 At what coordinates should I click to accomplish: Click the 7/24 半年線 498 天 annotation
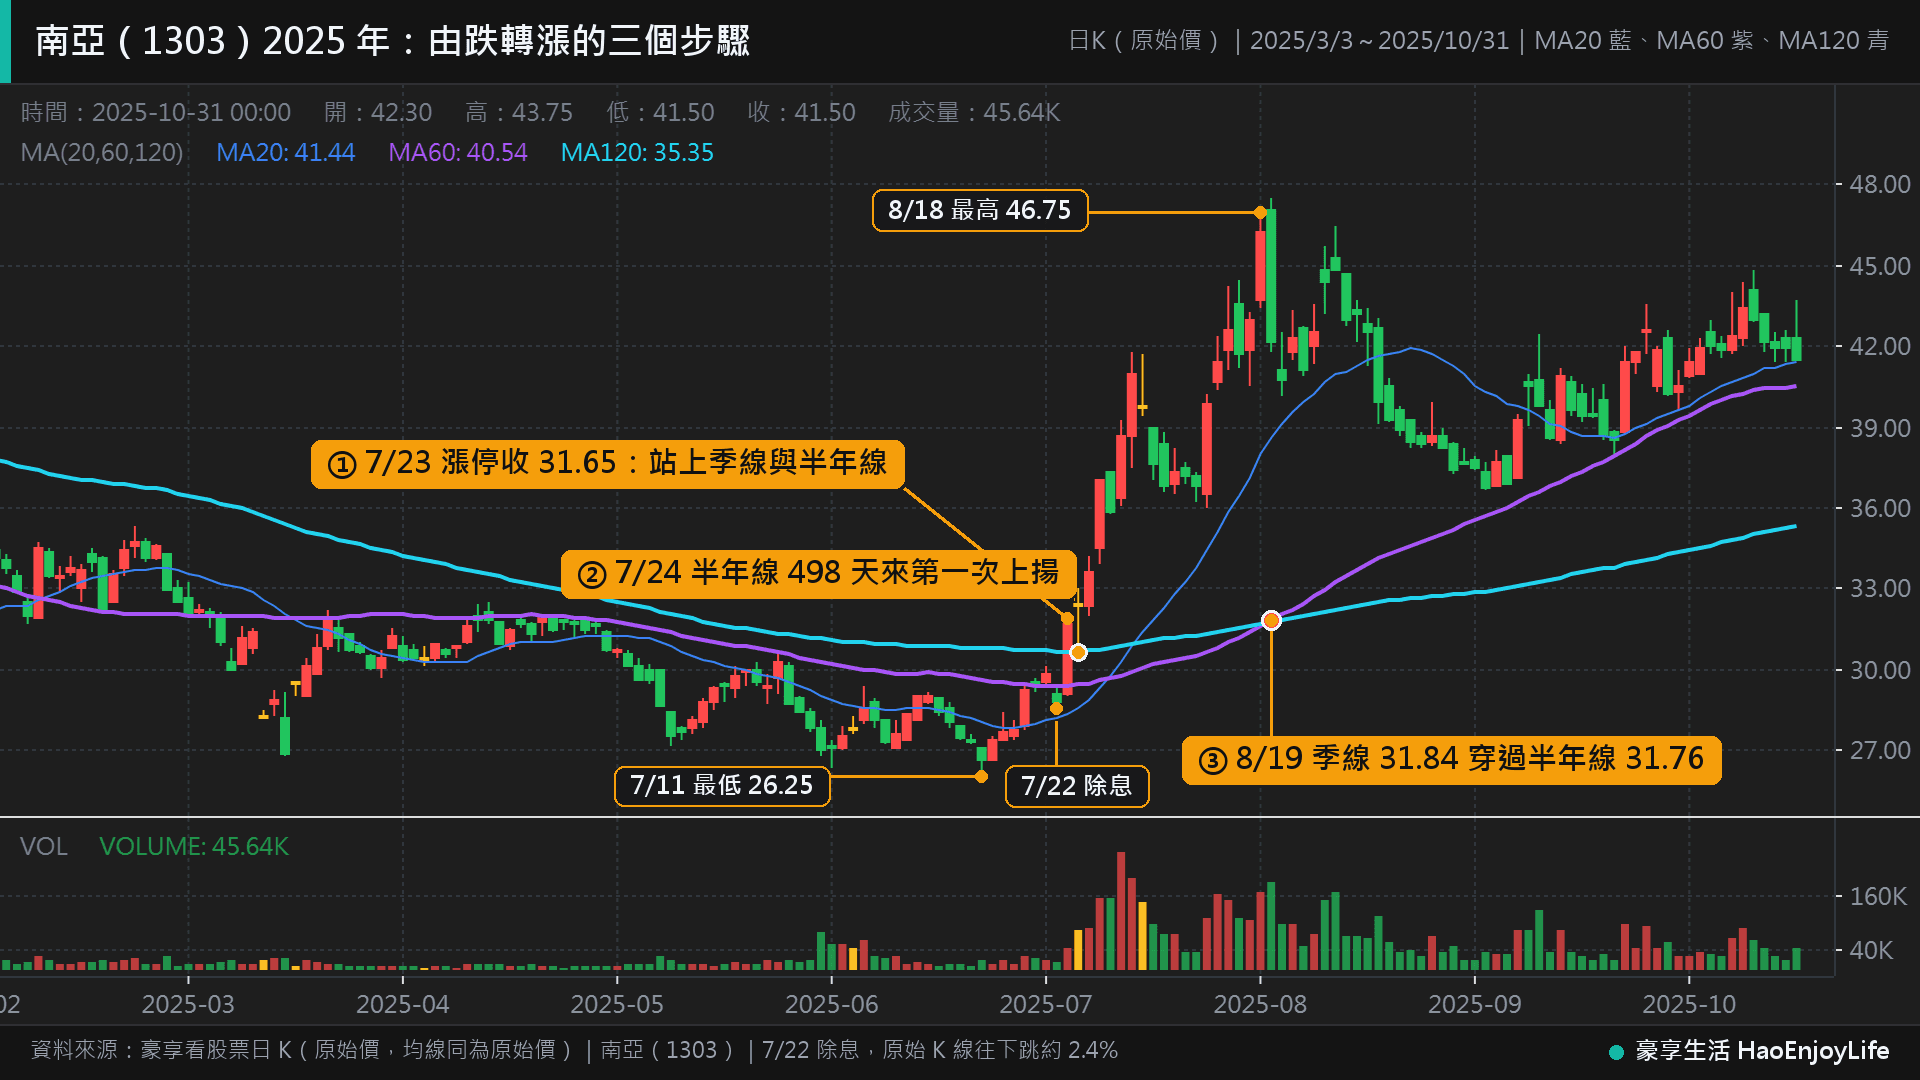click(819, 573)
